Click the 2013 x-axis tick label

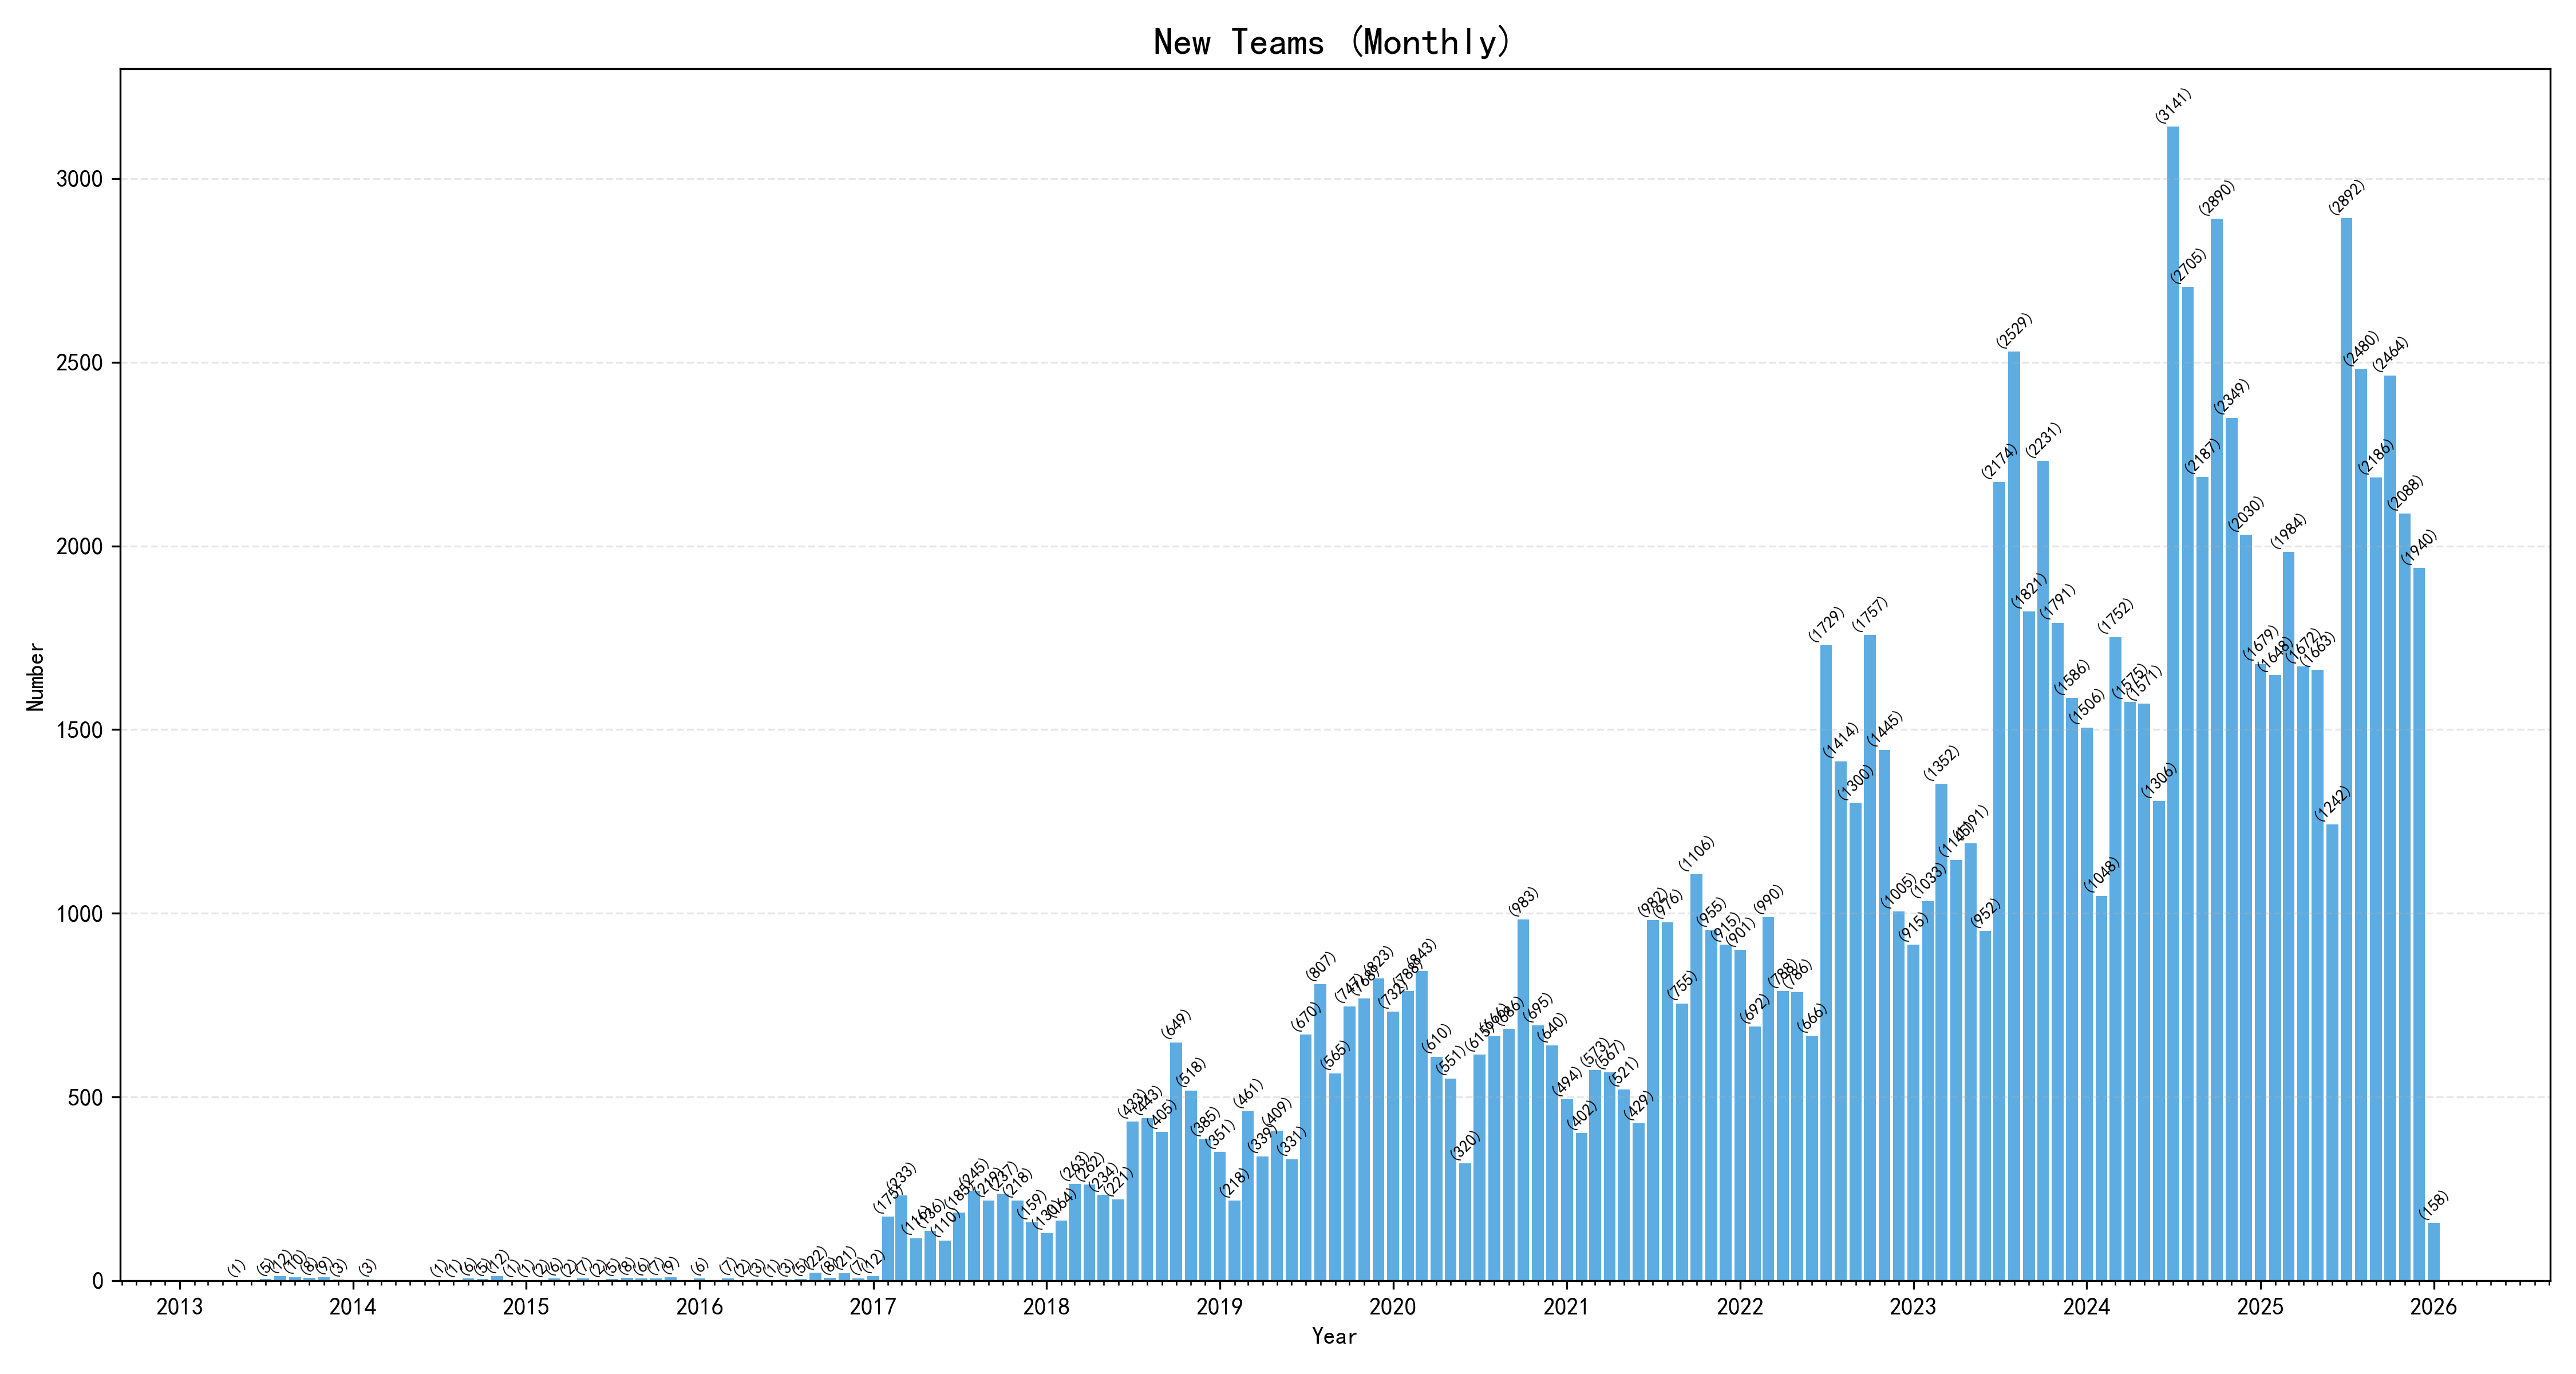[179, 1307]
